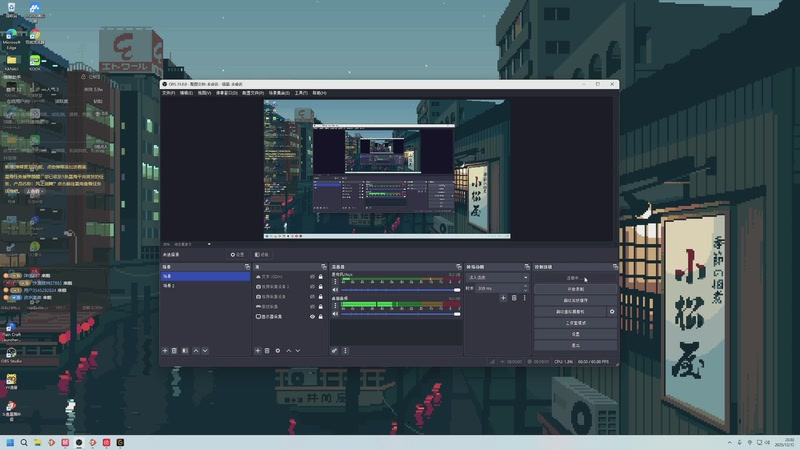Open audio mixer bottom three-dot menu
Image resolution: width=800 pixels, height=450 pixels.
tap(345, 351)
